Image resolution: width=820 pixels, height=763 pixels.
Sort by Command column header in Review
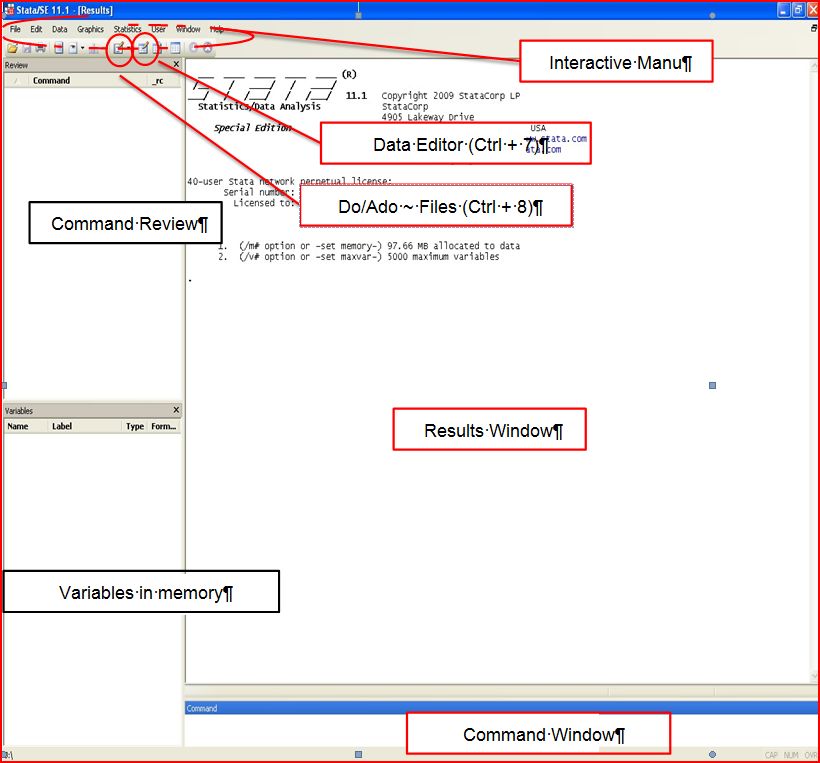pyautogui.click(x=86, y=81)
